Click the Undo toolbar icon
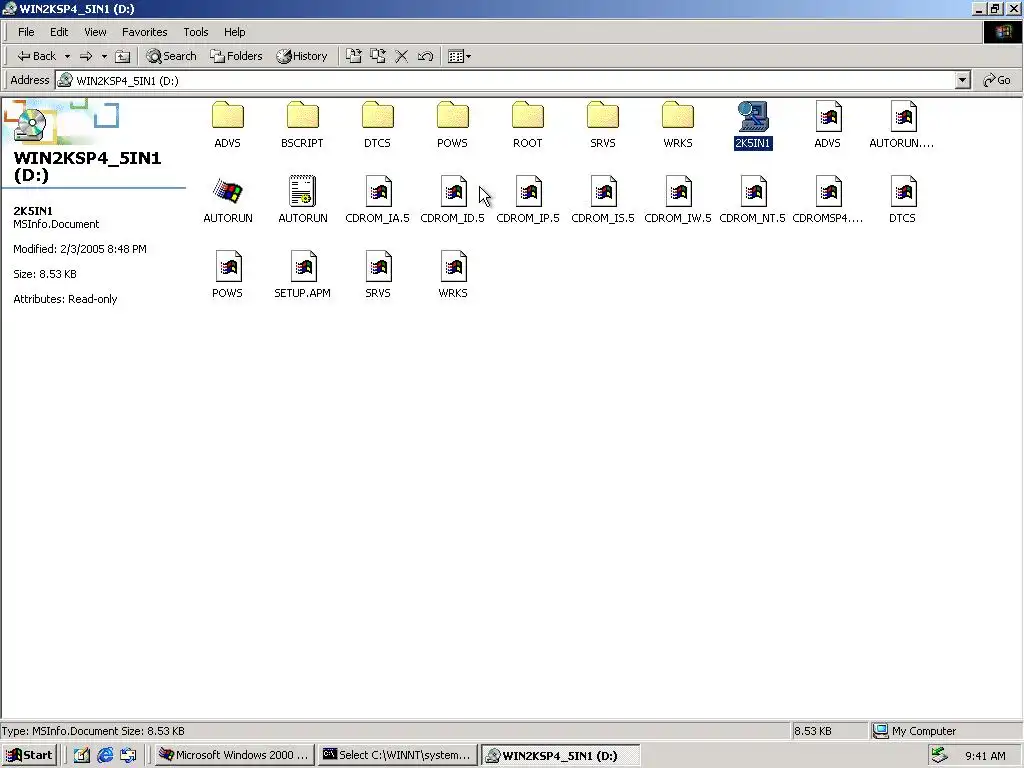The height and width of the screenshot is (768, 1024). tap(425, 56)
